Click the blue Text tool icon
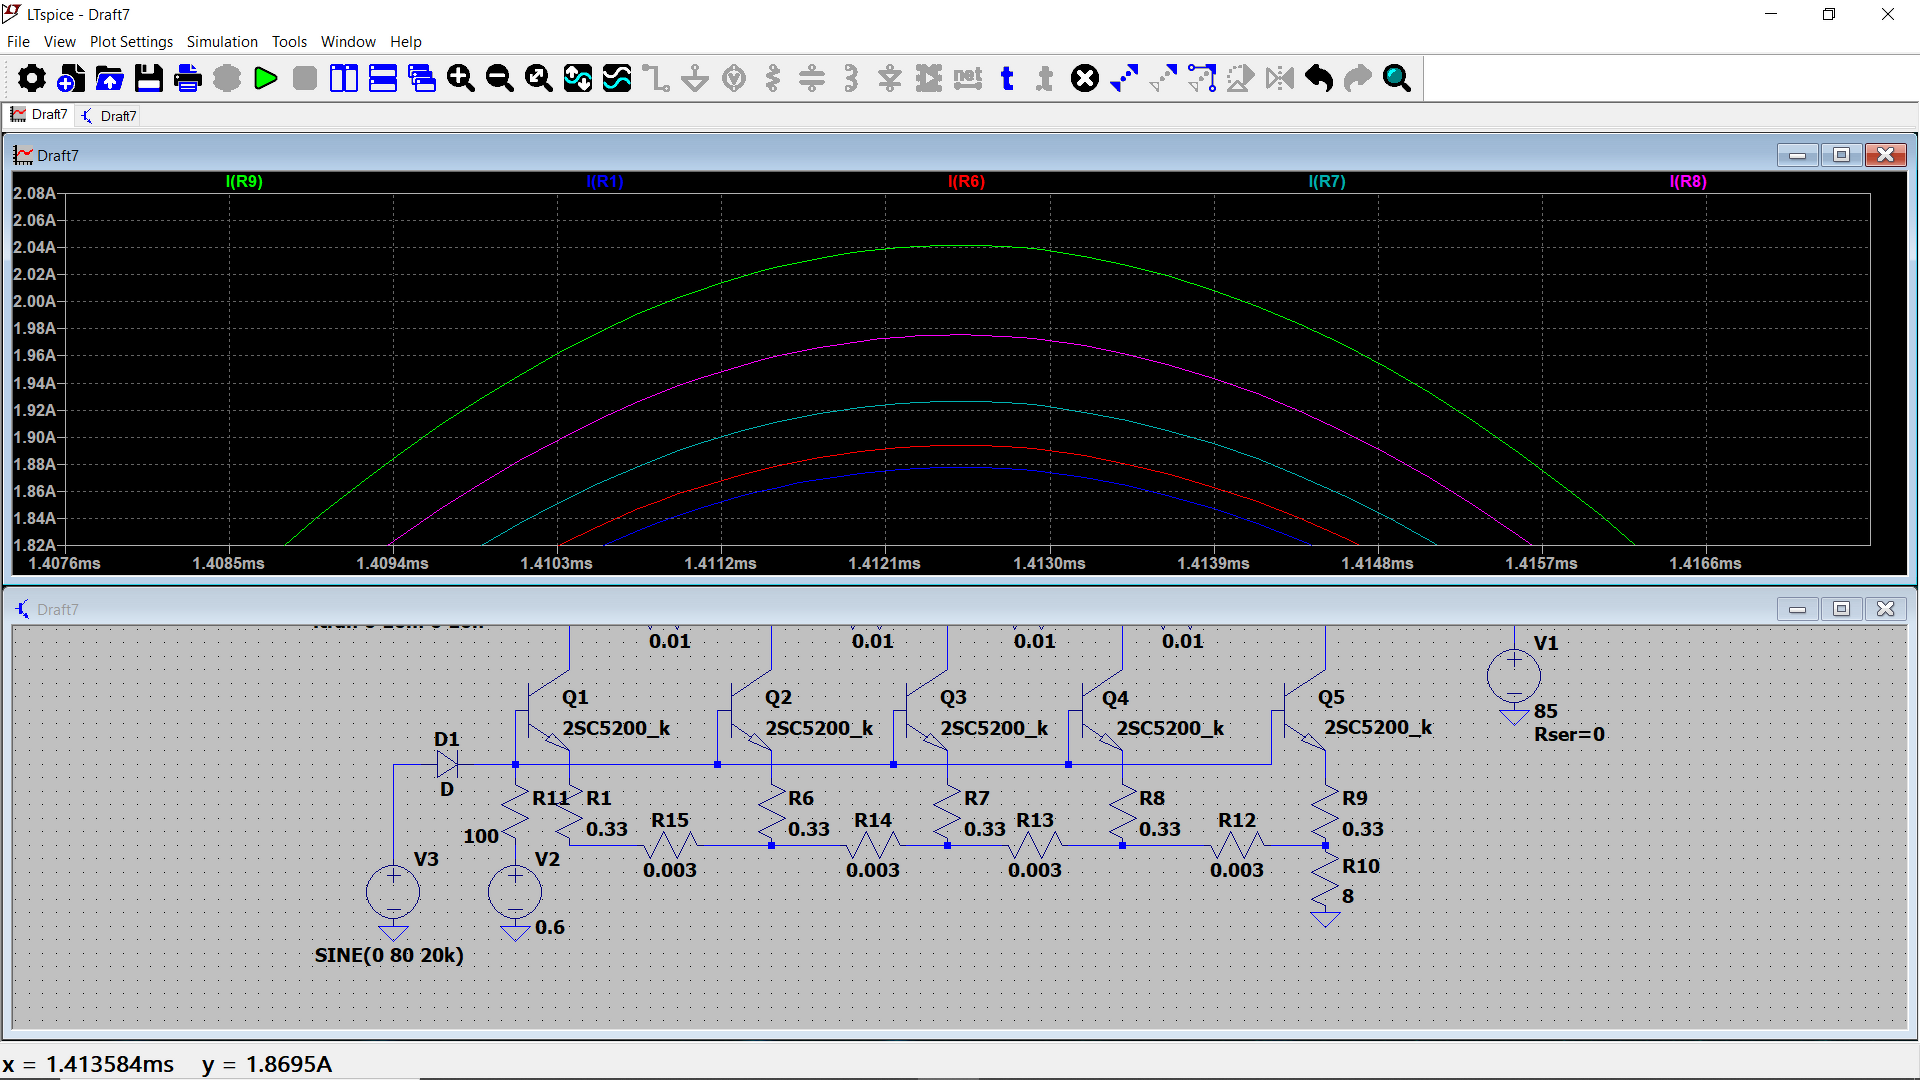The width and height of the screenshot is (1920, 1080). [1007, 78]
